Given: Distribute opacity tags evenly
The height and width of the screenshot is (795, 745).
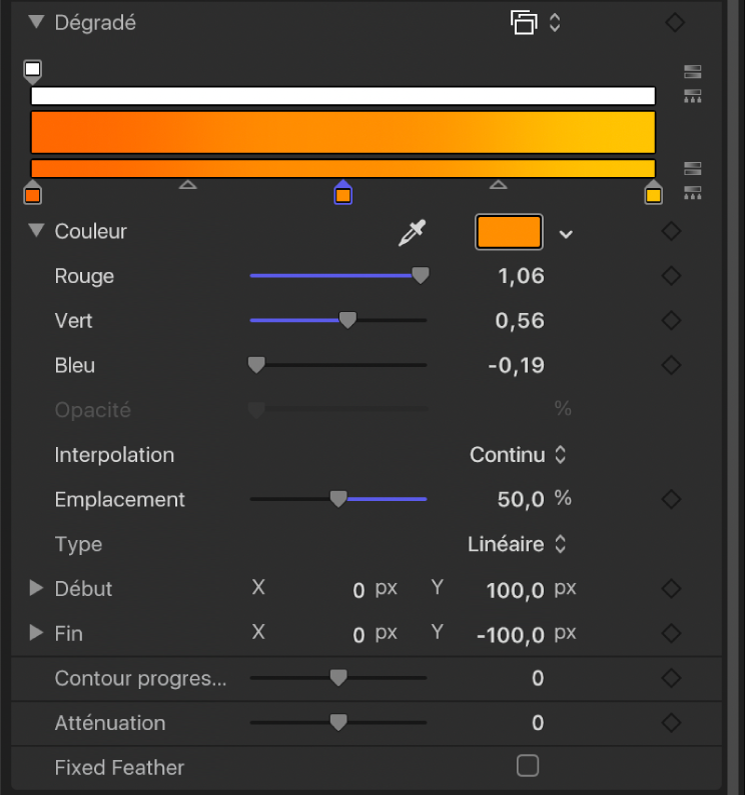Looking at the screenshot, I should 692,96.
